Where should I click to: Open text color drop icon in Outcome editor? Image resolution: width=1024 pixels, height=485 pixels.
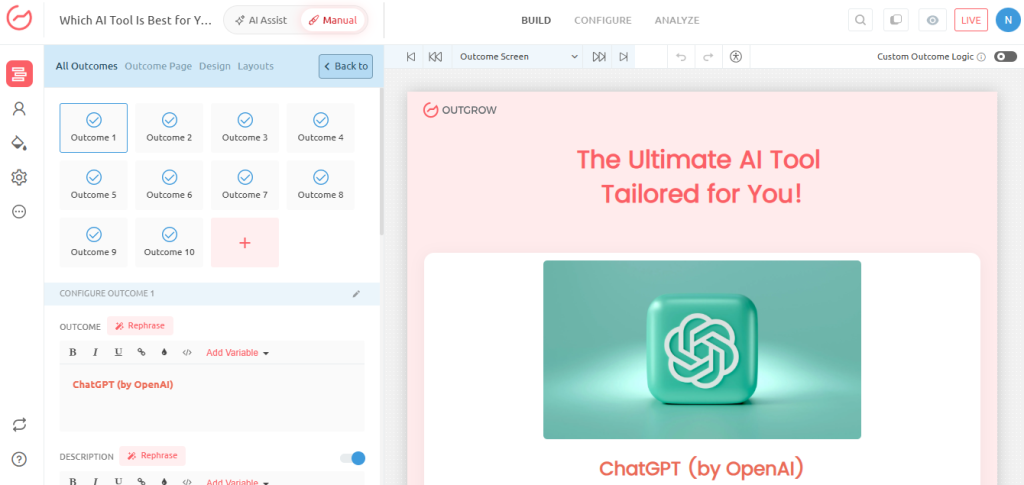tap(164, 352)
